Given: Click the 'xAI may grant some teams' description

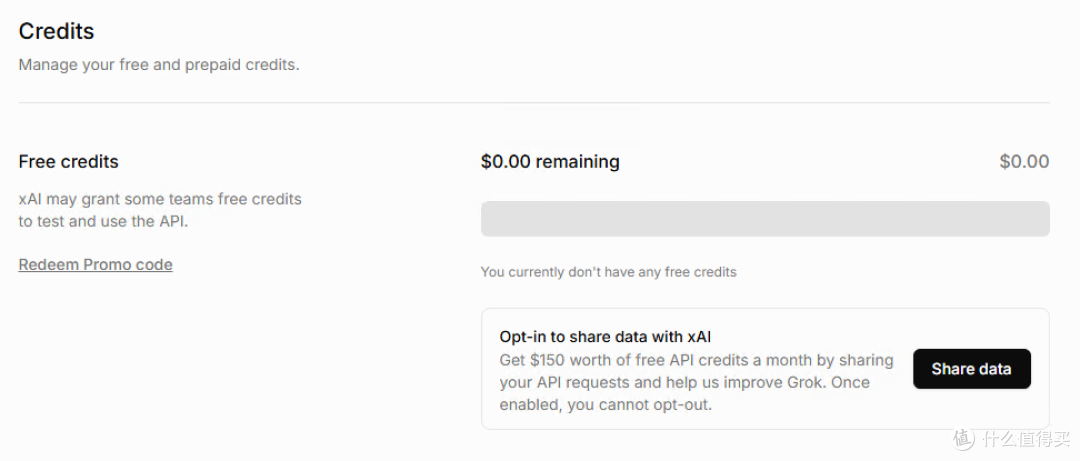Looking at the screenshot, I should click(x=160, y=200).
